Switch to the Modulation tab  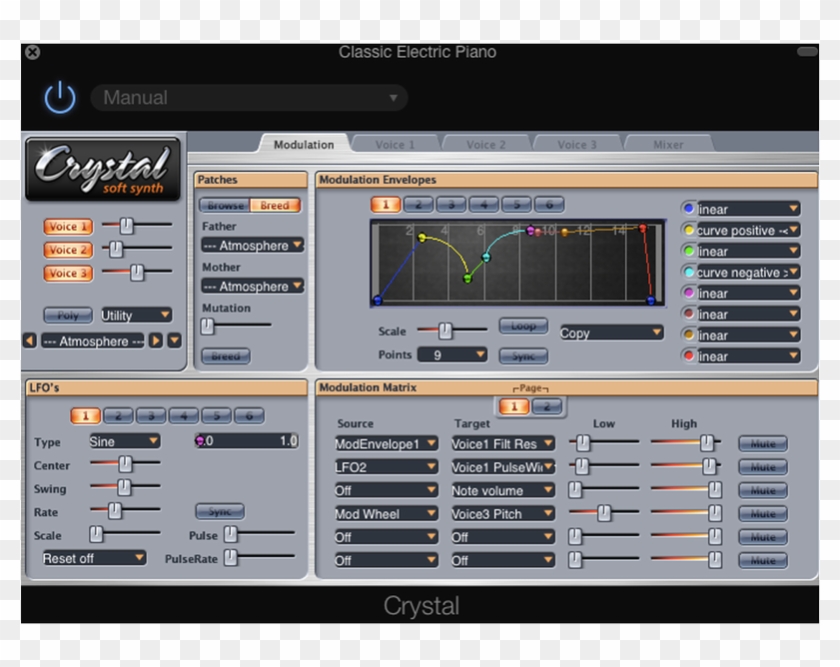(x=304, y=145)
